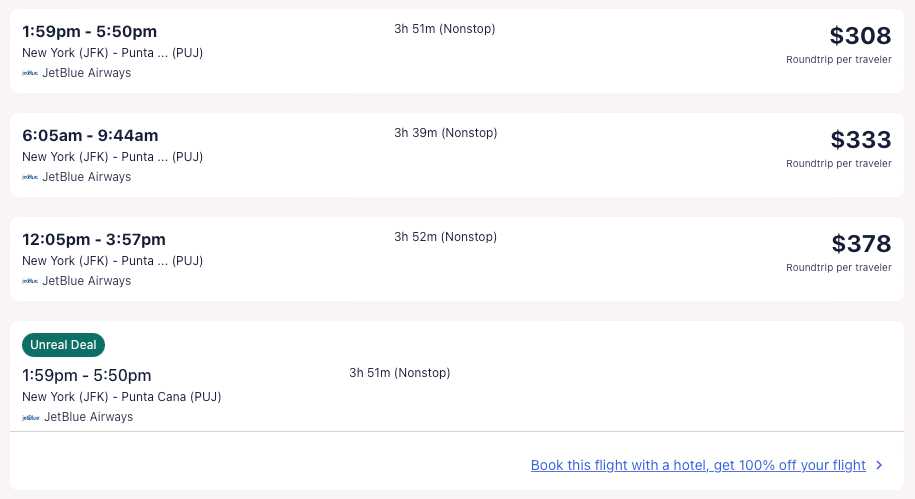Click JetBlue logo in the $378 flight

[x=30, y=281]
